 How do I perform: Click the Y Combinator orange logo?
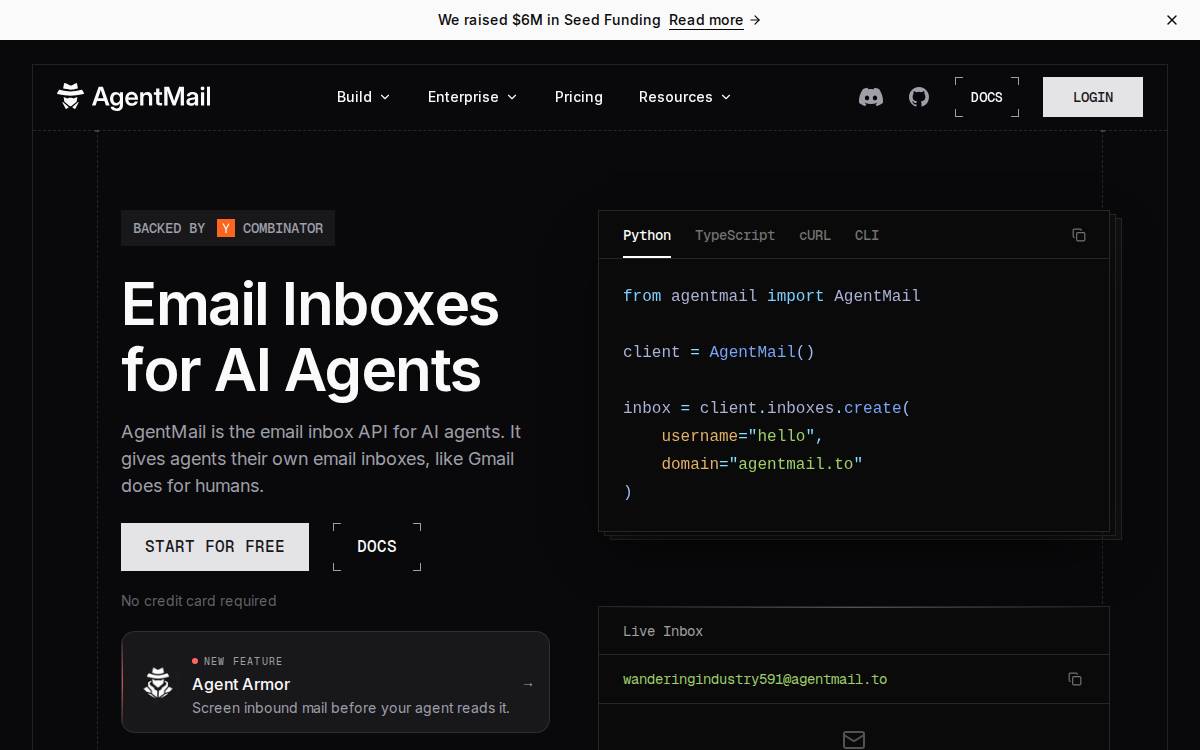click(x=226, y=228)
